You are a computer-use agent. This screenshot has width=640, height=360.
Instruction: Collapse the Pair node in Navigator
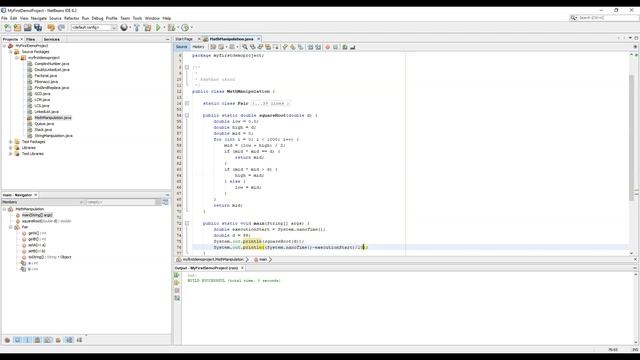click(11, 227)
